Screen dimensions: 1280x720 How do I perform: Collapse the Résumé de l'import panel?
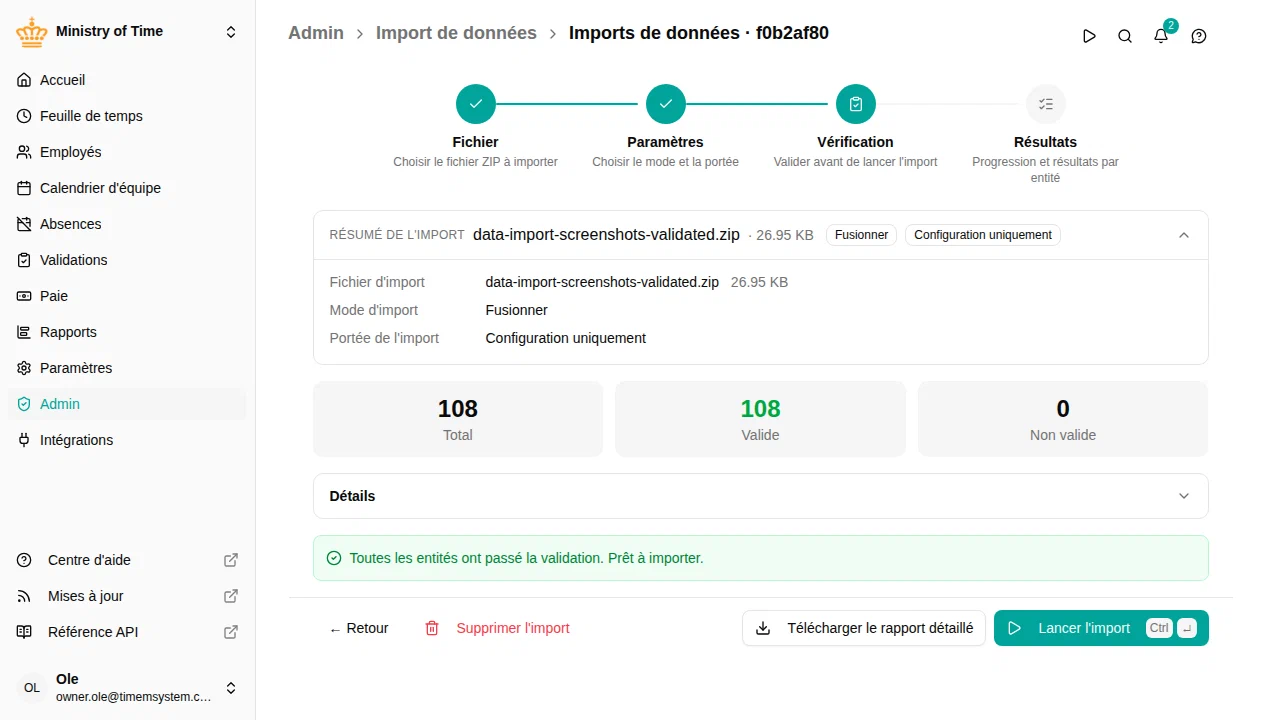click(1184, 235)
